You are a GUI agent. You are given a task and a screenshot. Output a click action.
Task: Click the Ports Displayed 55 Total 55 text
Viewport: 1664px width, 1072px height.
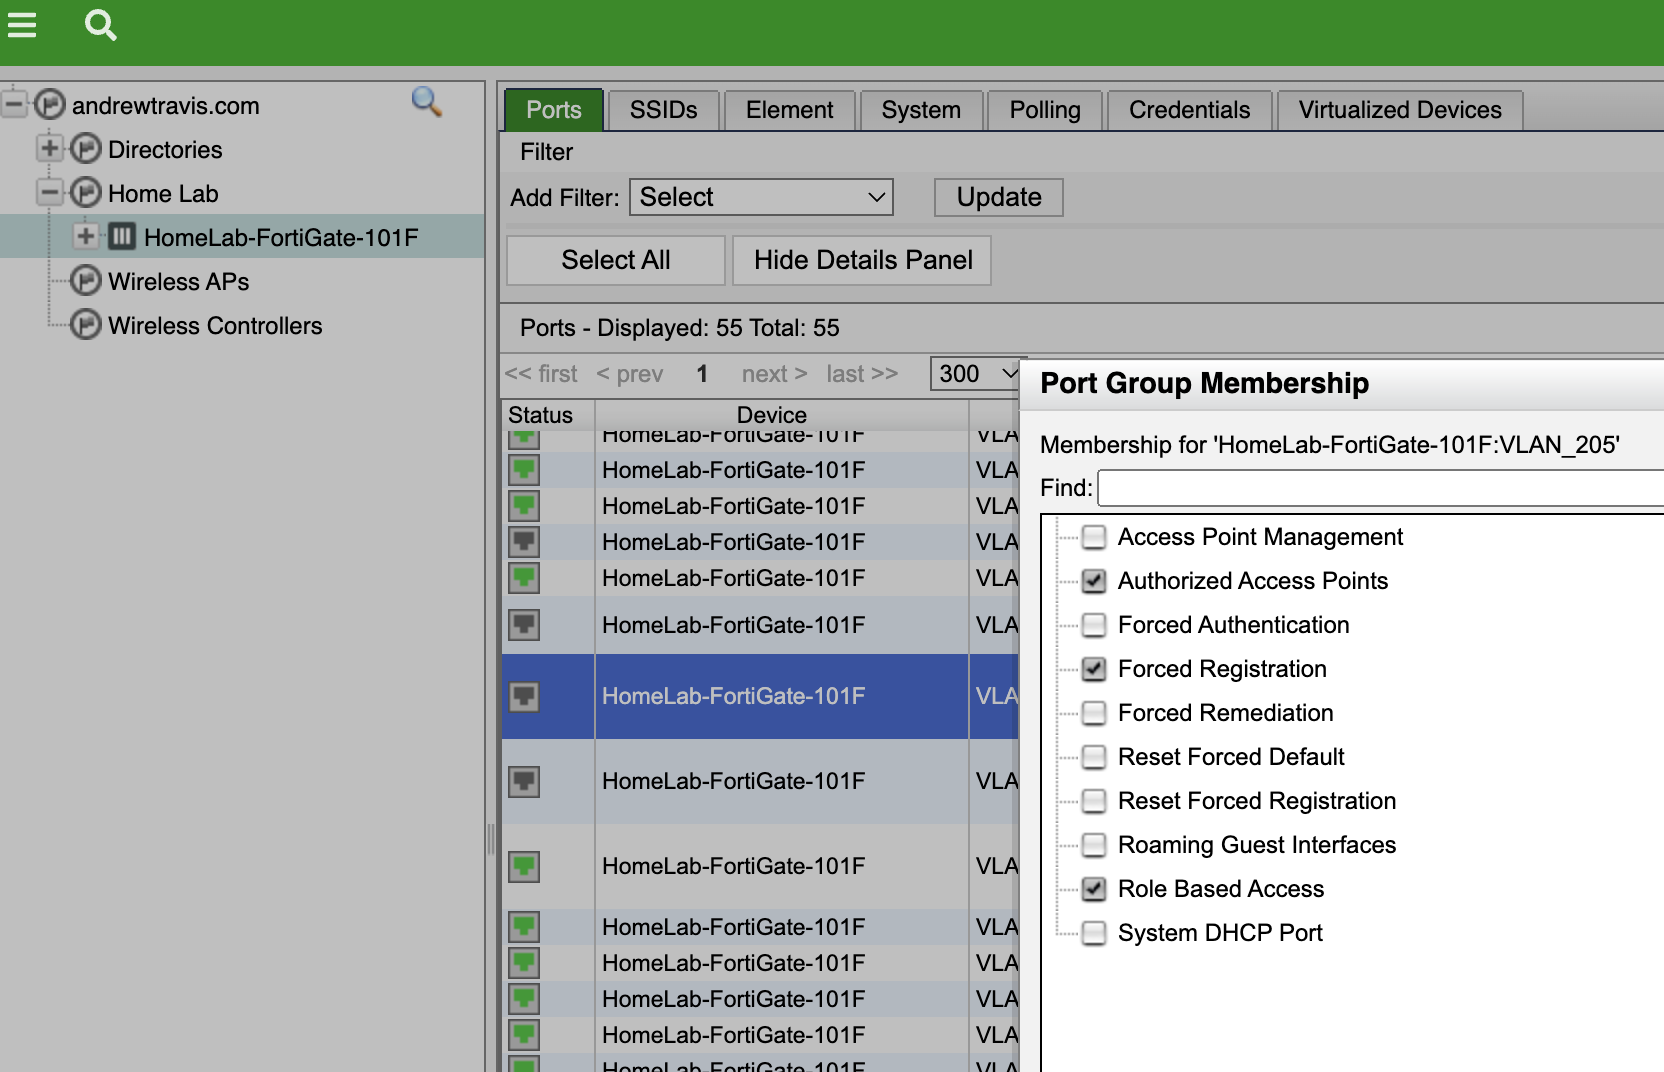click(x=680, y=328)
